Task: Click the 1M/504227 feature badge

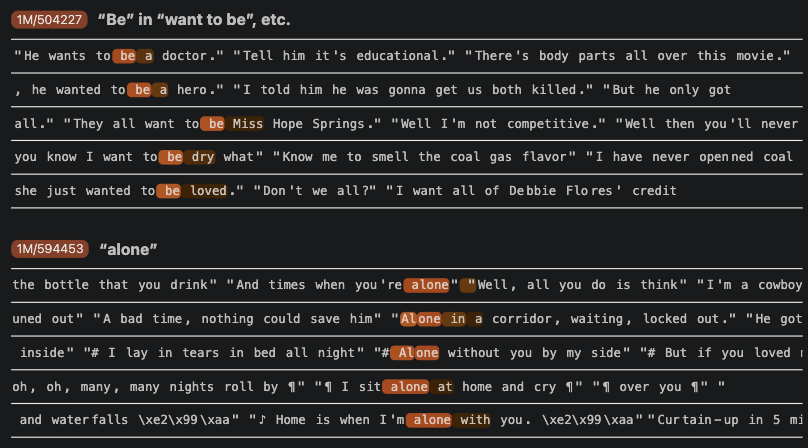Action: tap(49, 20)
